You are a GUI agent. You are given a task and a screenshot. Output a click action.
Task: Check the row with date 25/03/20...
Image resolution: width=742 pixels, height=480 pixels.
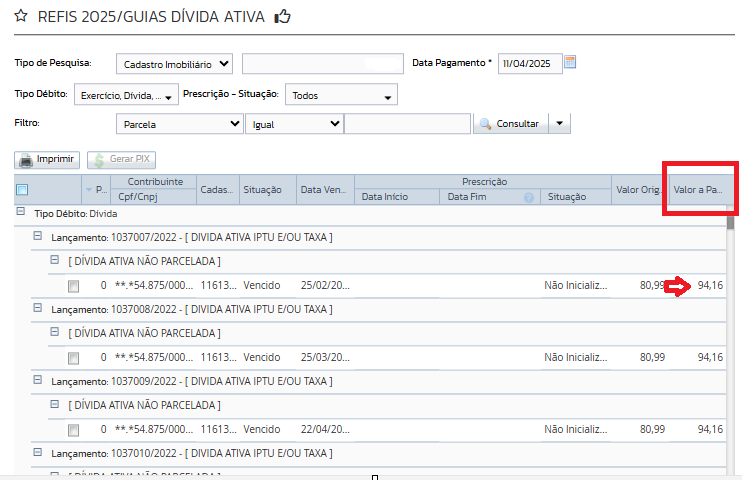click(73, 358)
